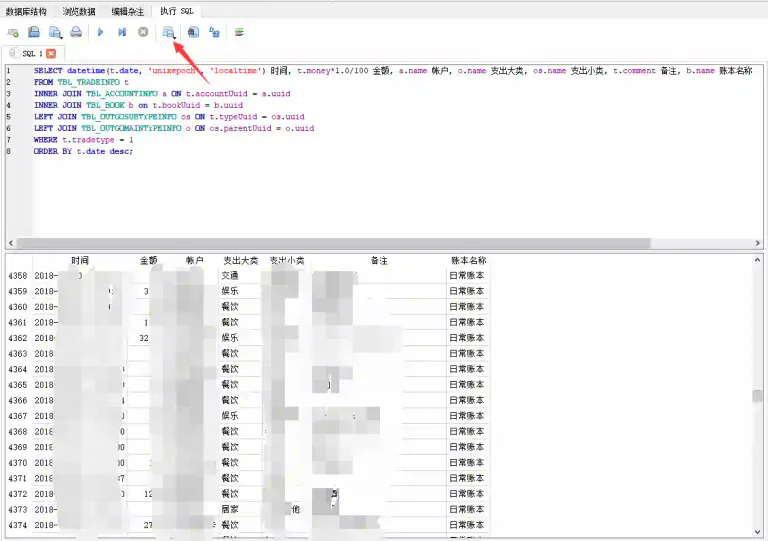768x541 pixels.
Task: Click the SELECT keyword on line 1
Action: (48, 71)
